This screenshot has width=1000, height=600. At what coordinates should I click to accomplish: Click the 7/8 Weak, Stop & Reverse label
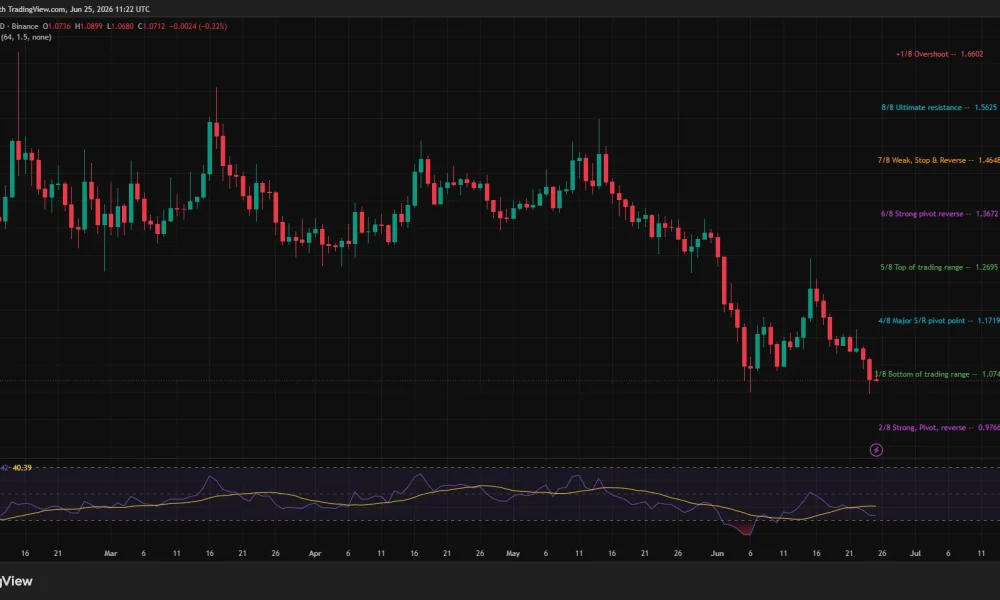938,160
